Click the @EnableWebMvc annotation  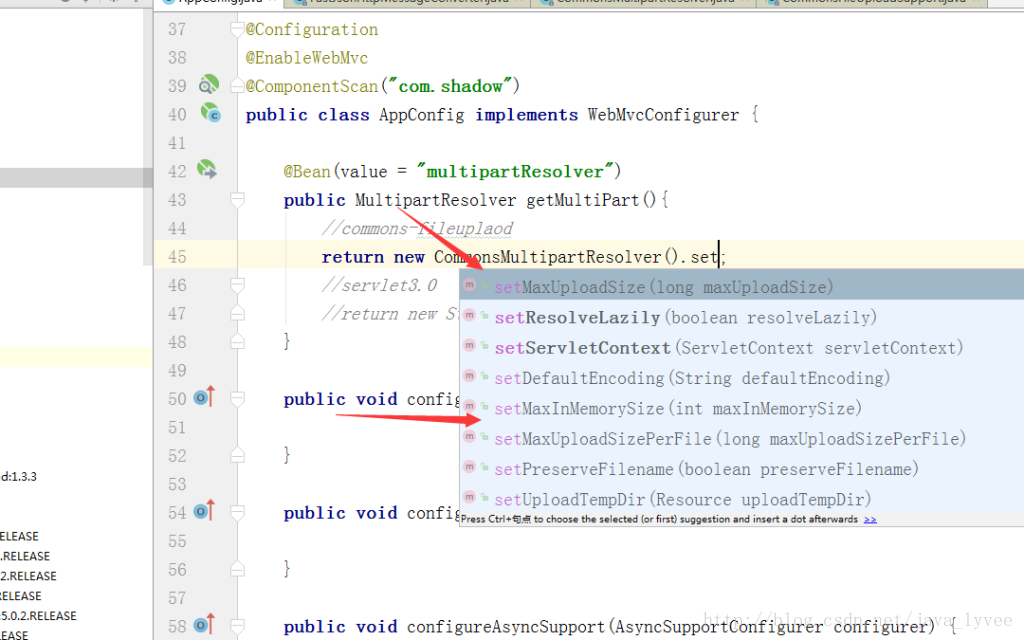(307, 57)
